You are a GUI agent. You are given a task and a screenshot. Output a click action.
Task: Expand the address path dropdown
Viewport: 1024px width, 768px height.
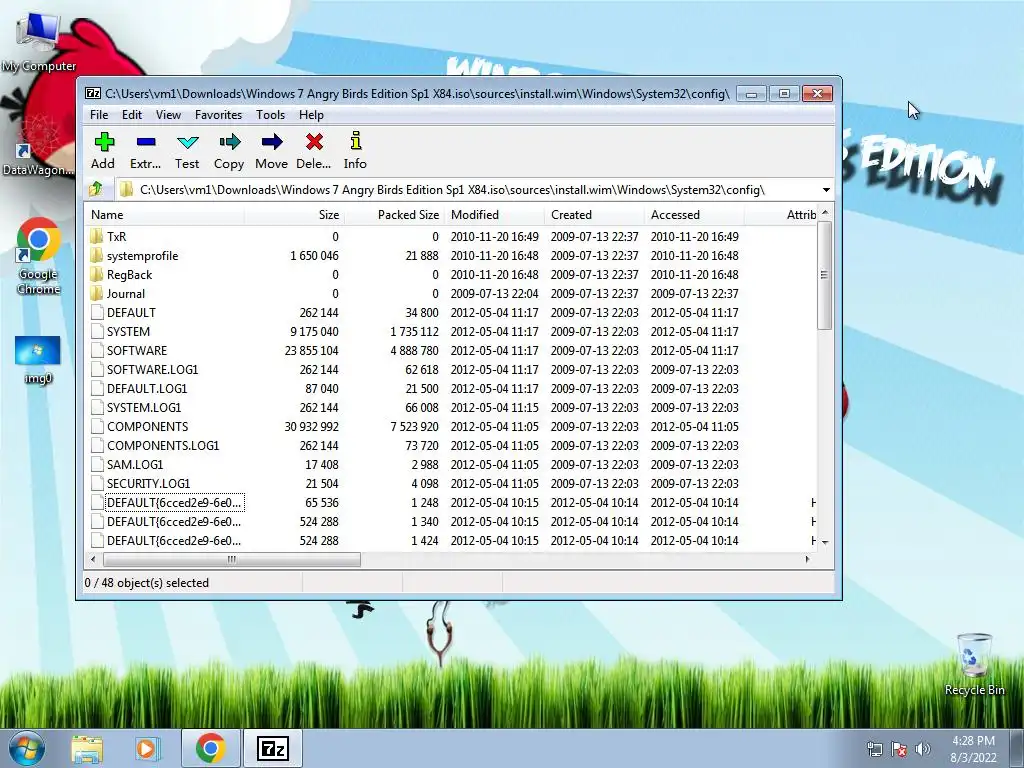tap(826, 190)
